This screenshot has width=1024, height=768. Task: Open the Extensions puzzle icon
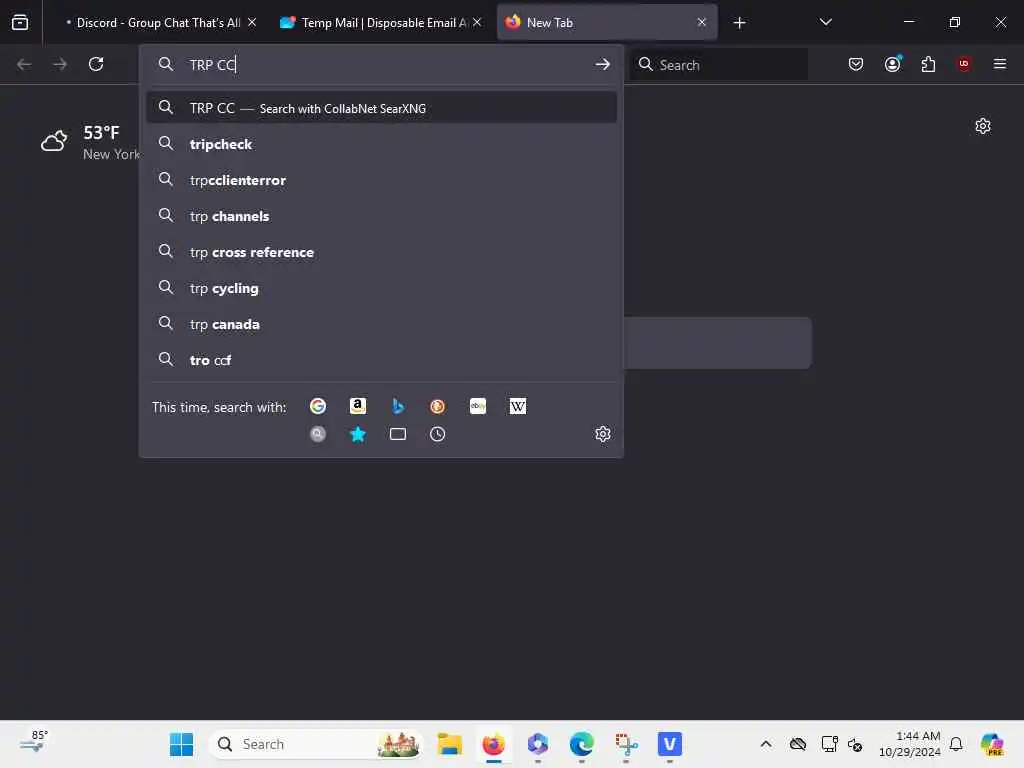pos(928,64)
